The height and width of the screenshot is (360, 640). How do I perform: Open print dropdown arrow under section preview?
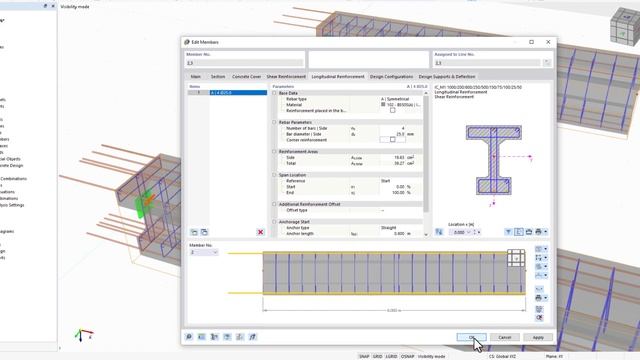[546, 232]
